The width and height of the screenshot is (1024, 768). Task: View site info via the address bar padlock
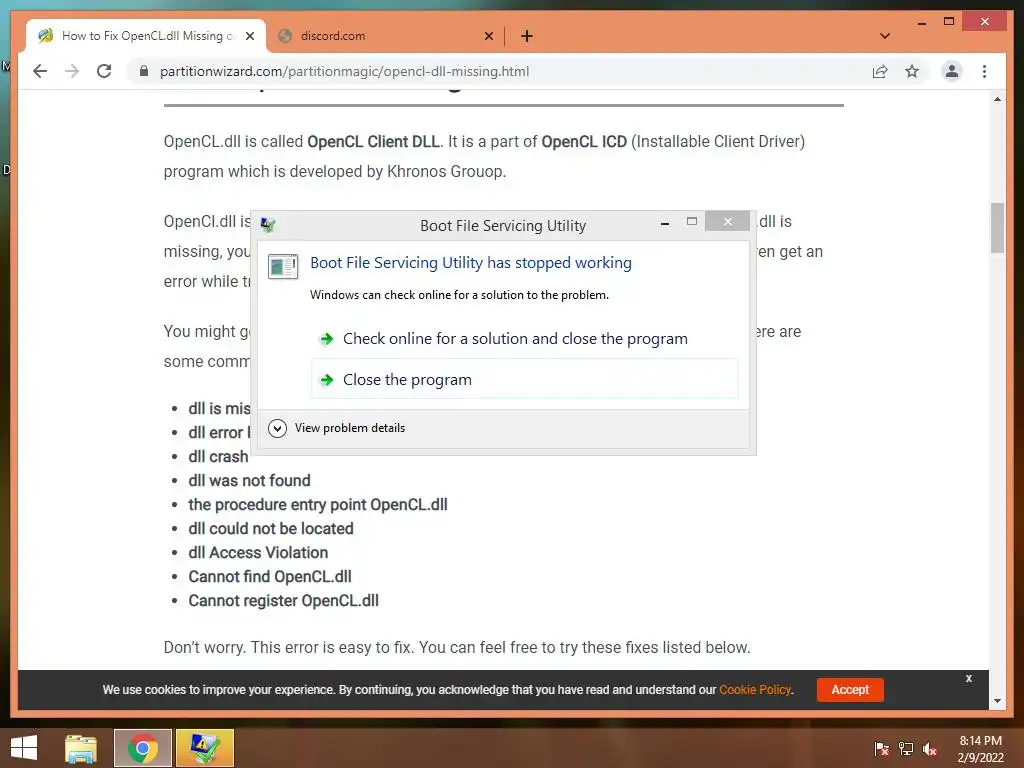tap(144, 71)
